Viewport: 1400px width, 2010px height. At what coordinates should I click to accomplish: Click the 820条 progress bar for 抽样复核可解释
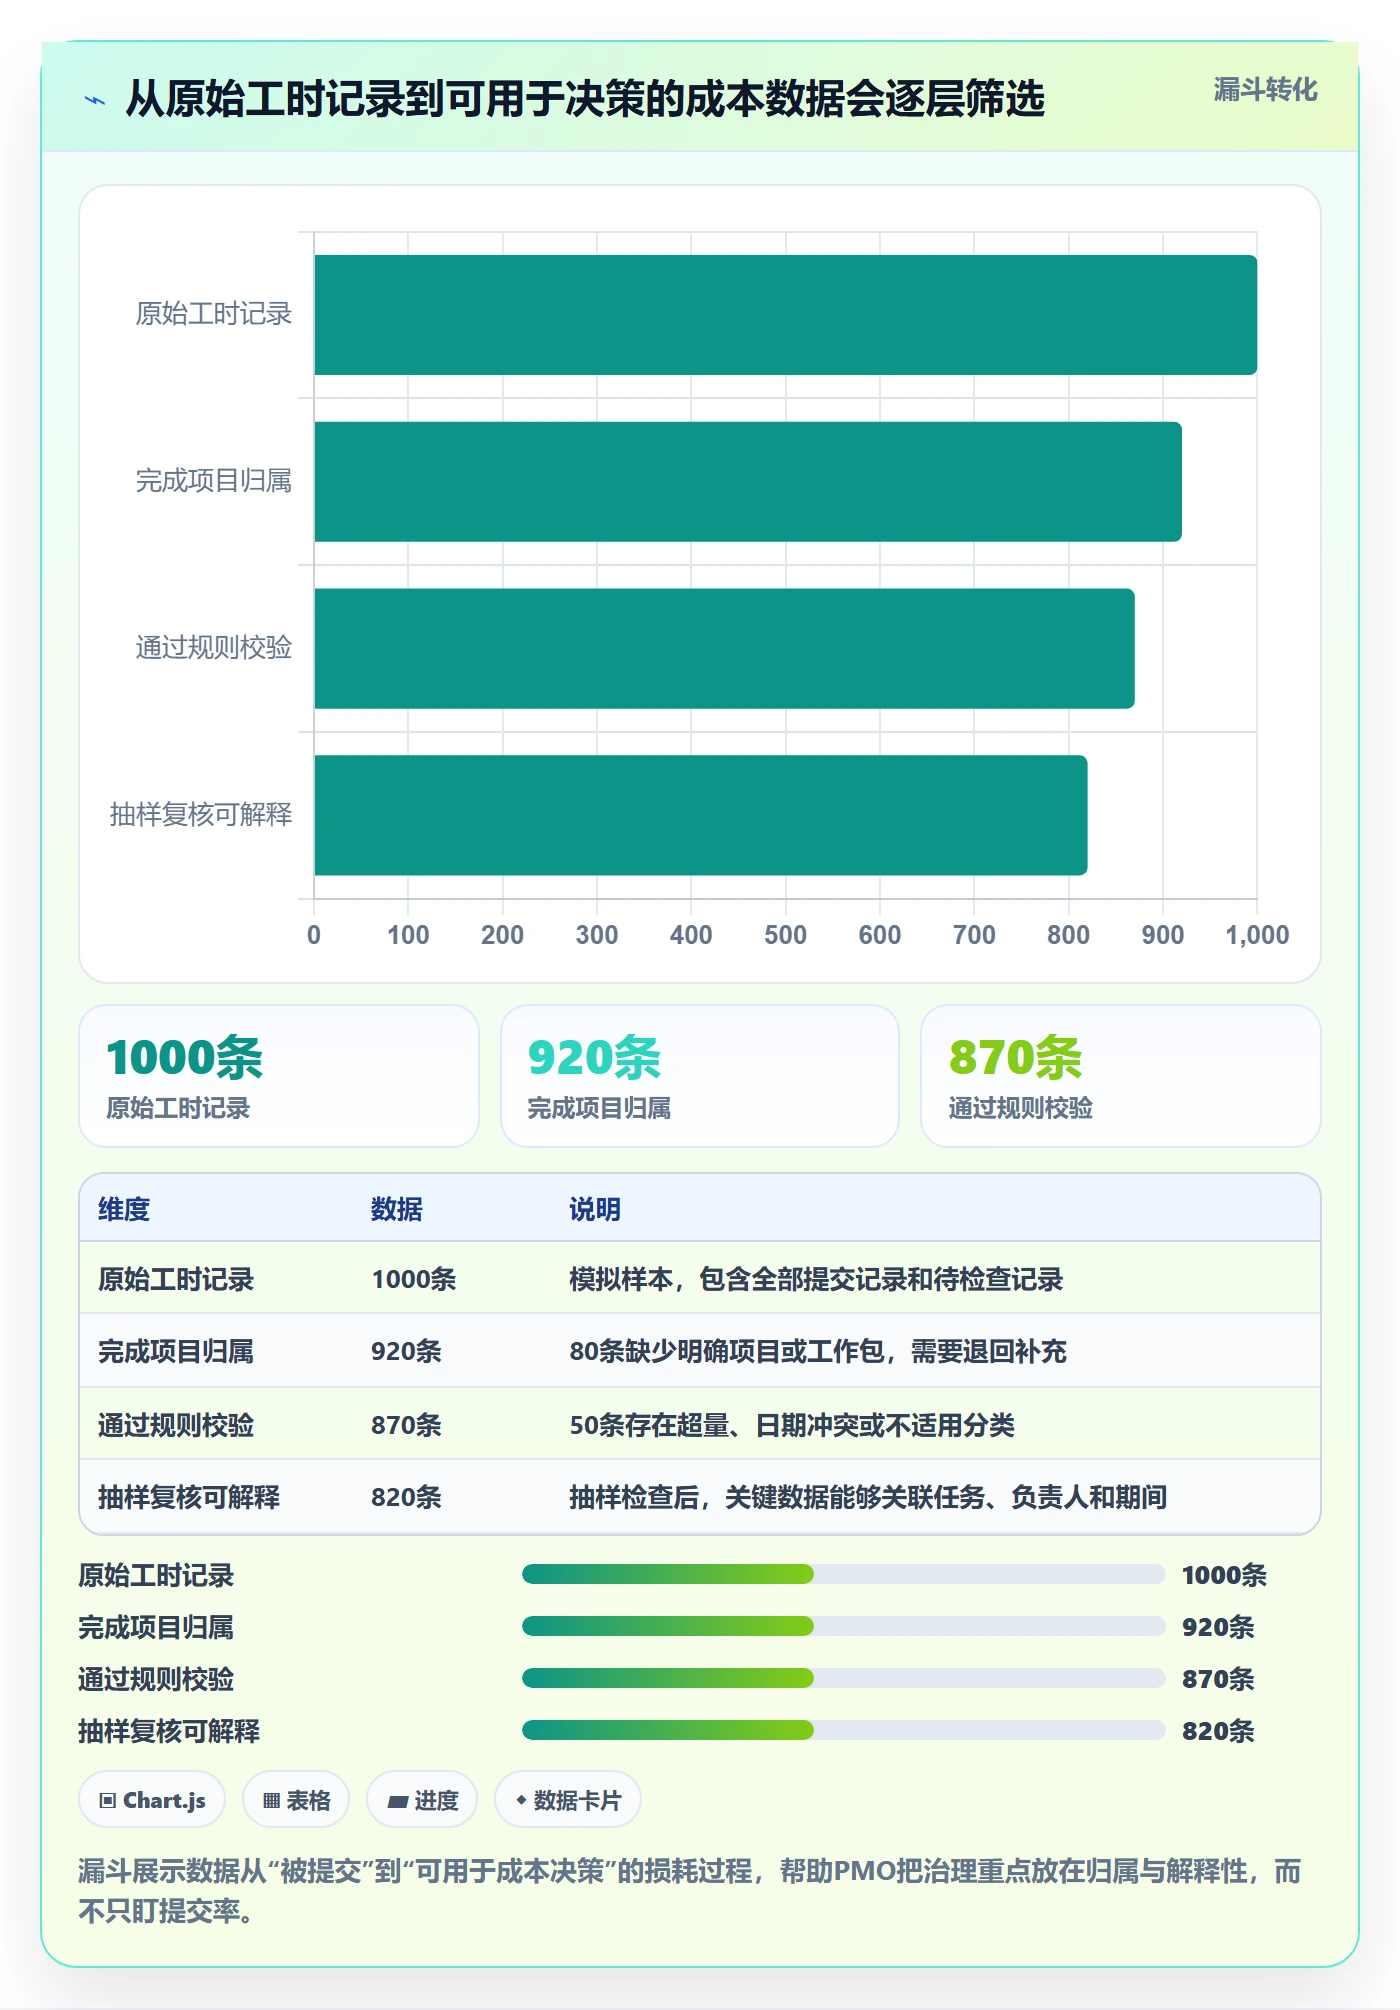pos(843,1731)
